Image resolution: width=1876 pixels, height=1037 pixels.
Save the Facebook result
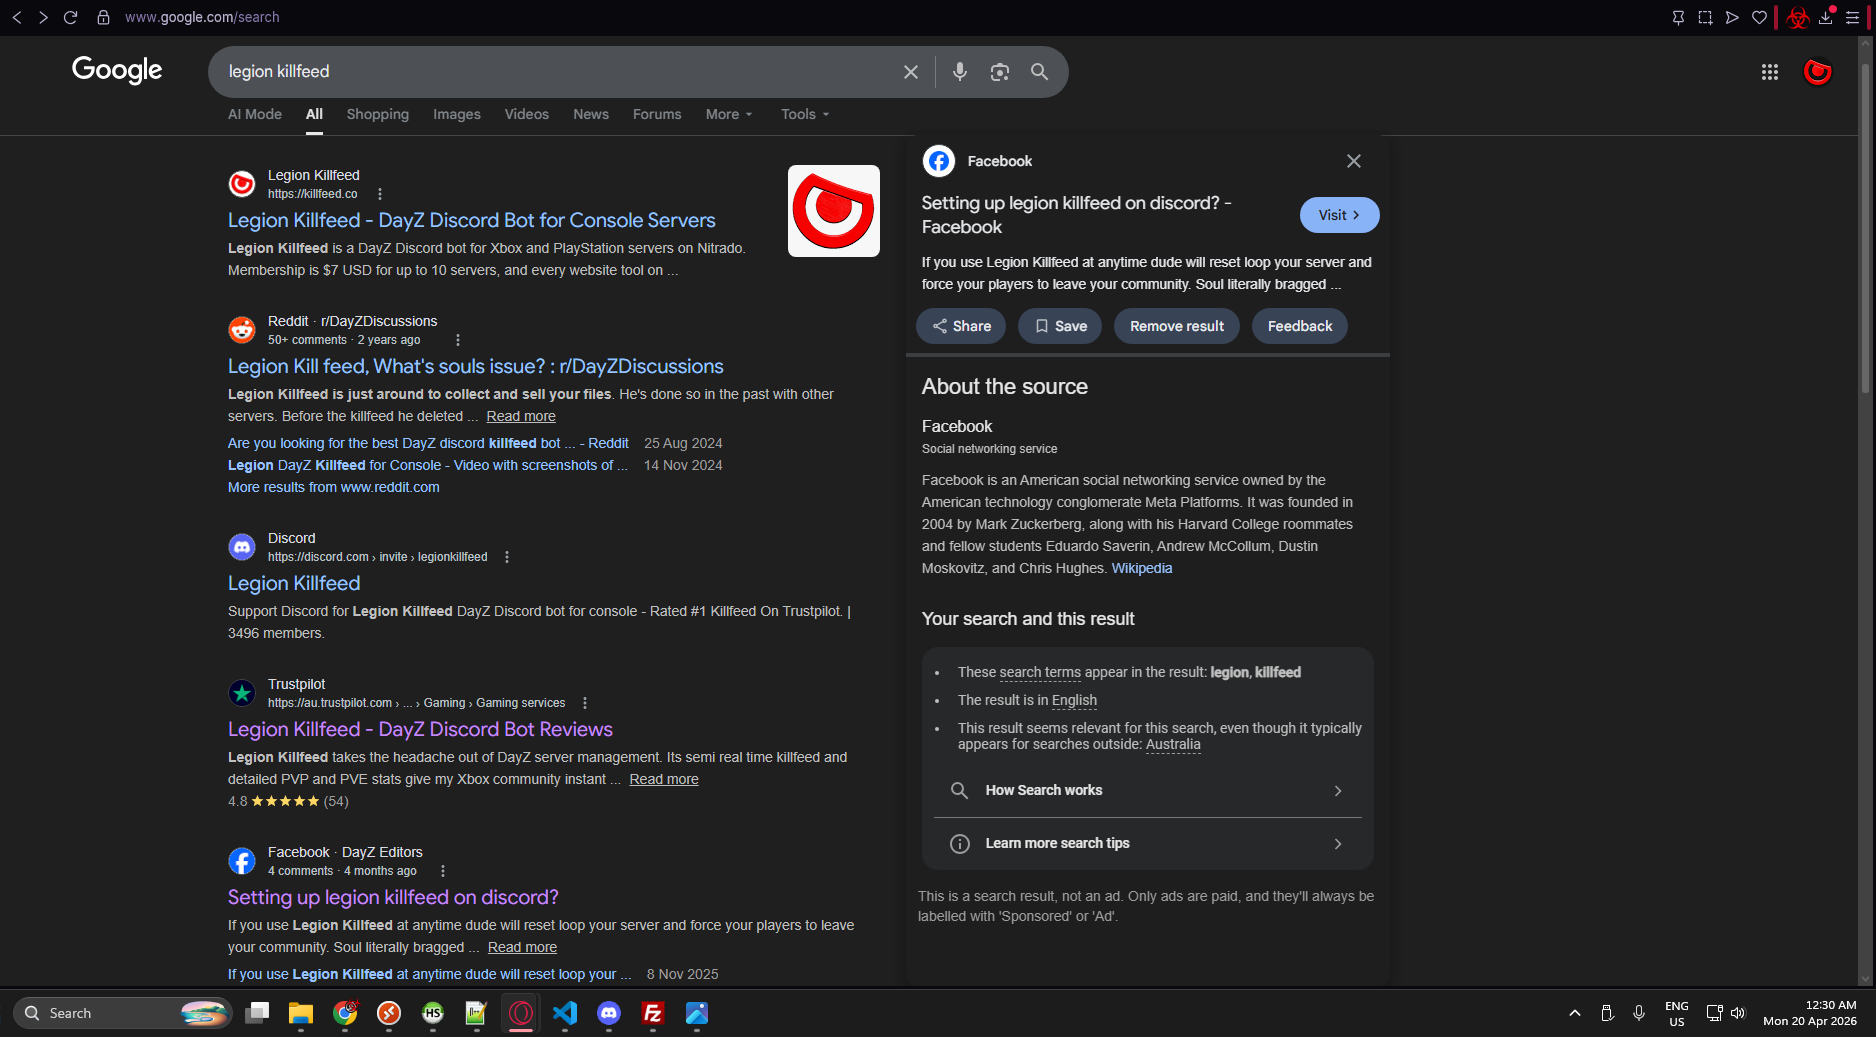coord(1060,326)
